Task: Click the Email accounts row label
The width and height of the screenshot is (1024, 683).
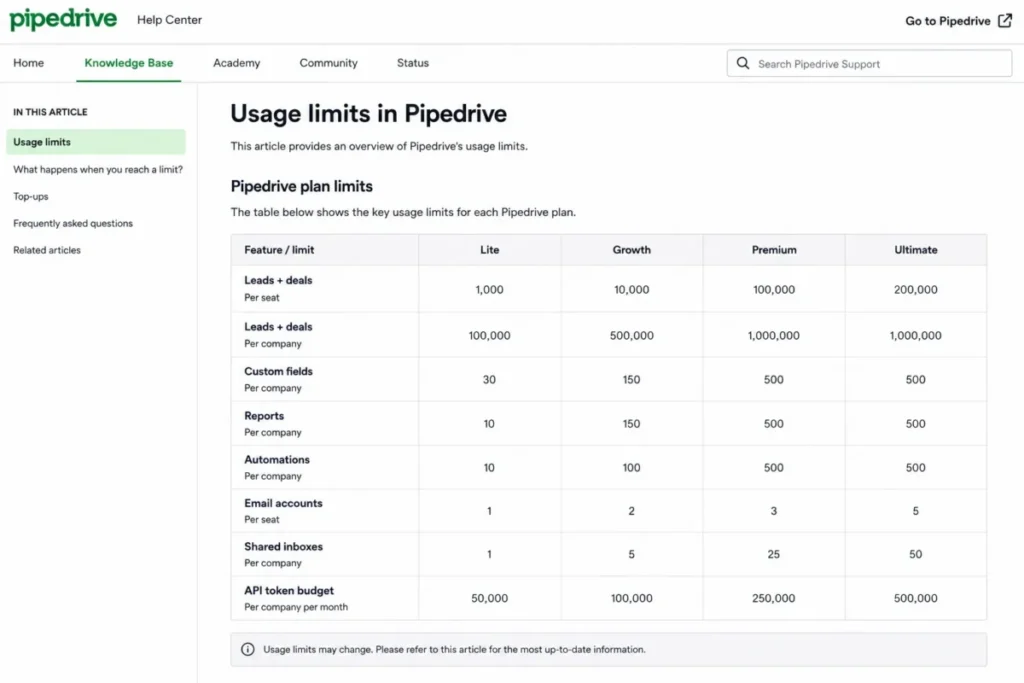Action: point(283,511)
